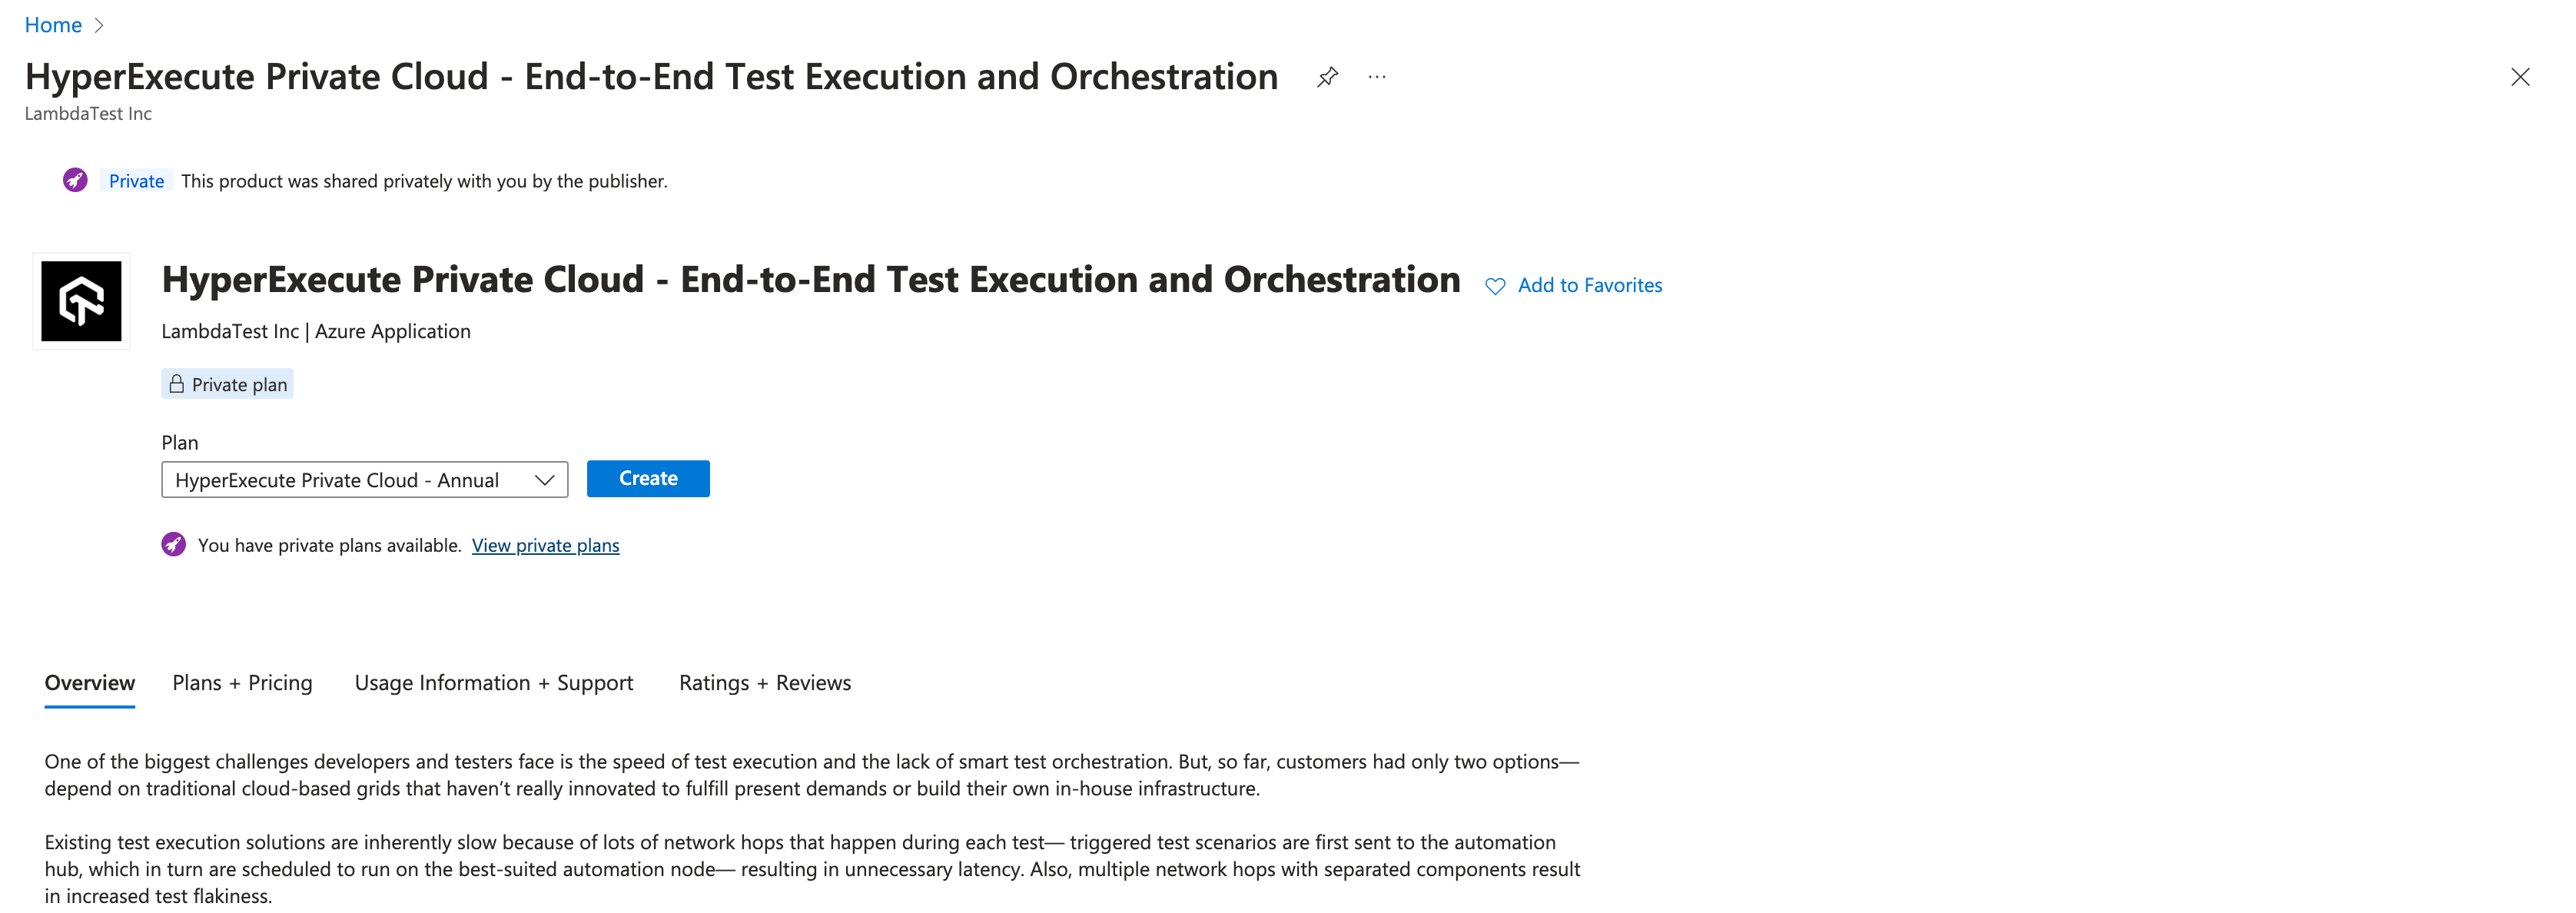Click the breadcrumb chevron after Home
Viewport: 2576px width, 913px height.
(99, 26)
